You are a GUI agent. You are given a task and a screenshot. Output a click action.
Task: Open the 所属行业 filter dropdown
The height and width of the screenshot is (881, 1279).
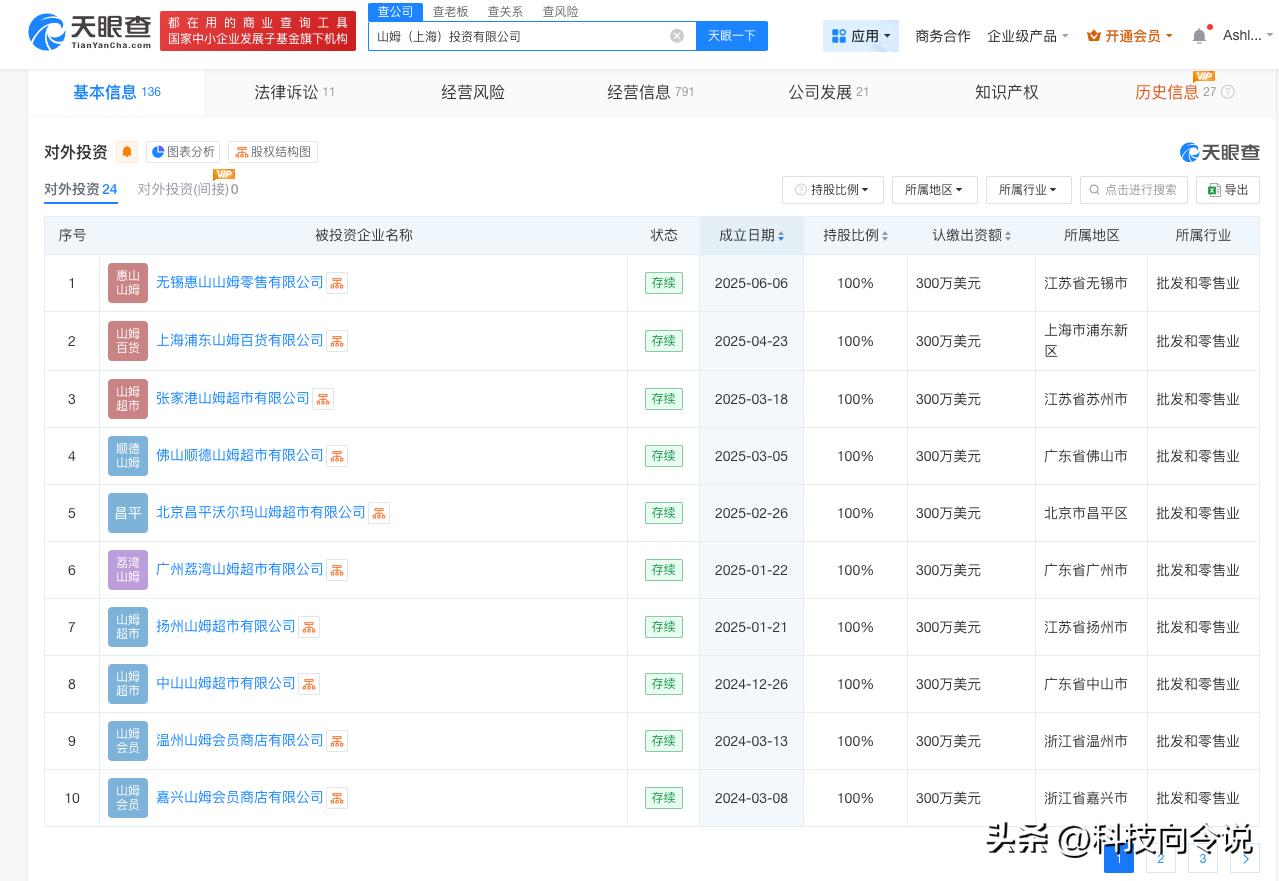(1028, 190)
